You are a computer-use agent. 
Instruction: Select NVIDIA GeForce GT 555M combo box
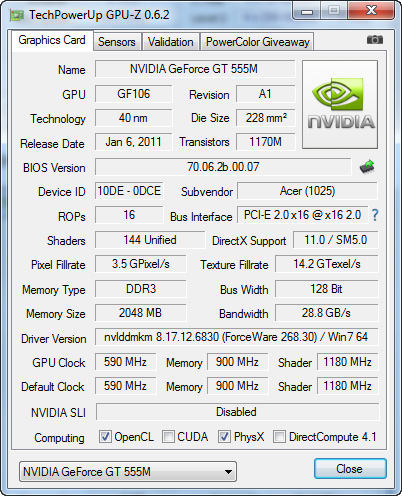point(128,472)
